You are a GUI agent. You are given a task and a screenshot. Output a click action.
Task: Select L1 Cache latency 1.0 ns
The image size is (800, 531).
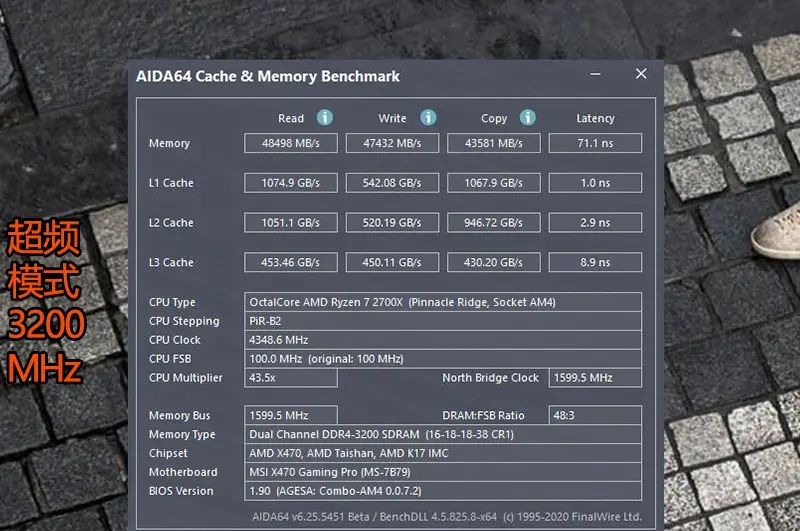click(595, 183)
